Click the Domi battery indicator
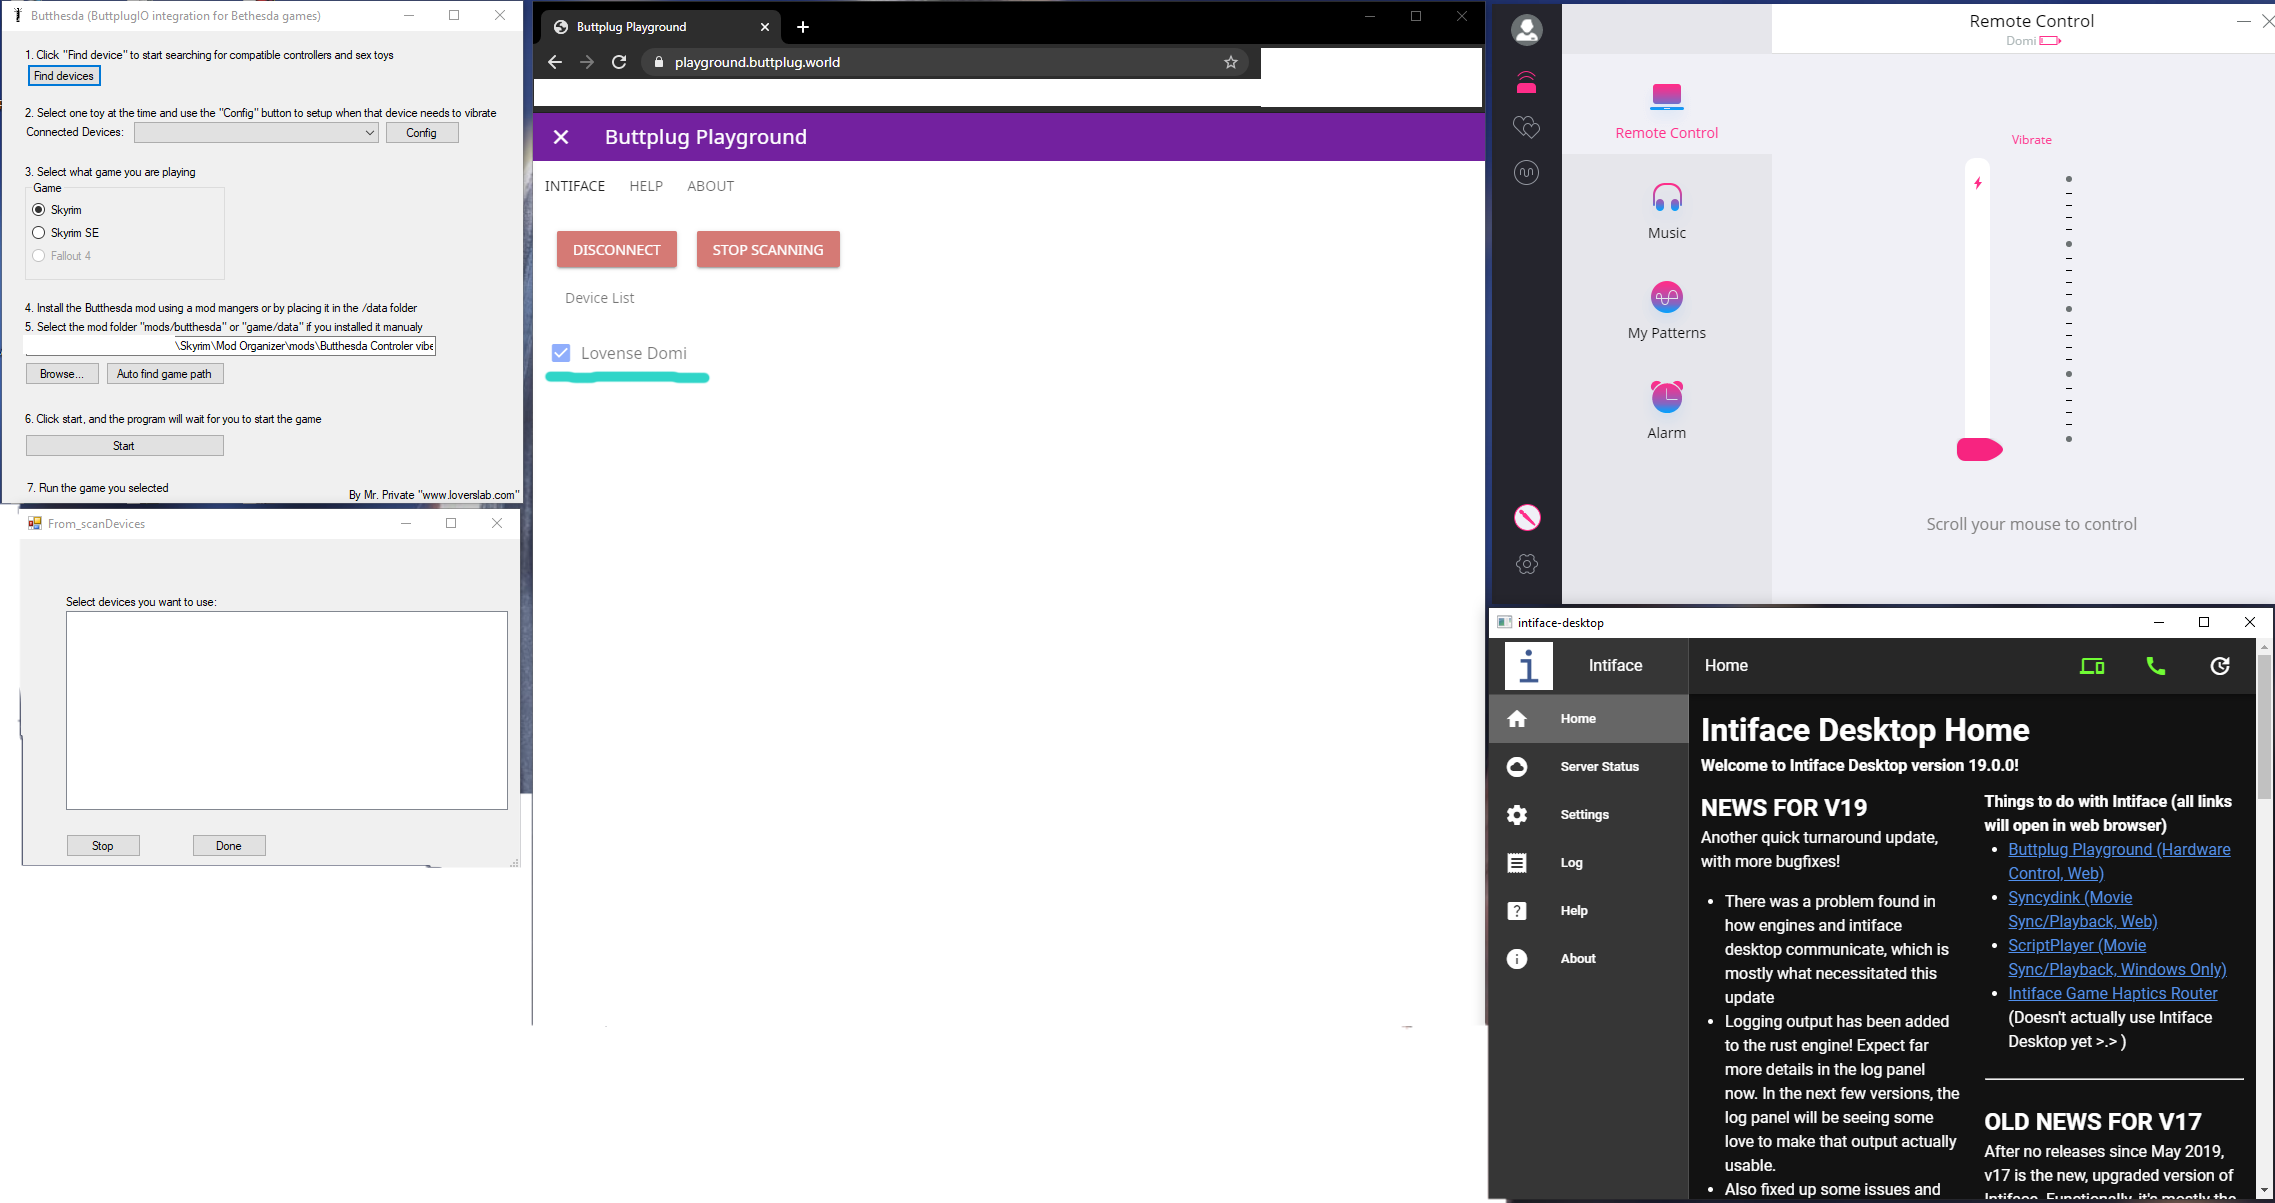The image size is (2275, 1203). [x=2050, y=41]
